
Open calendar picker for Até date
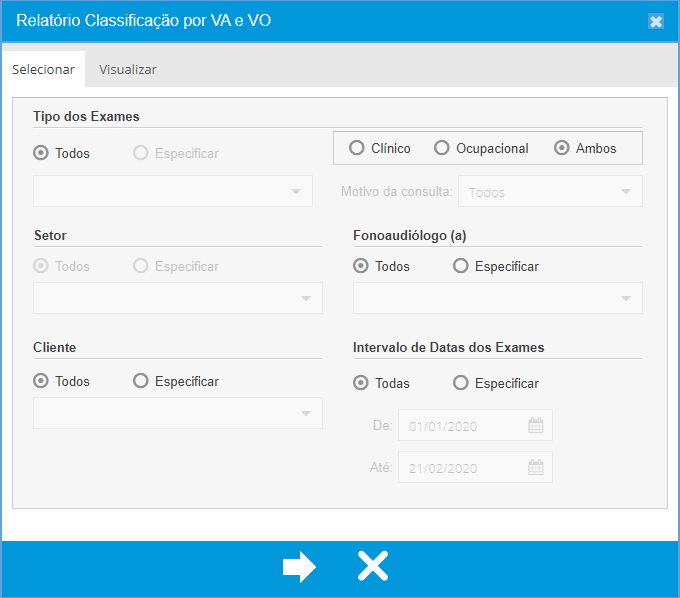tap(536, 468)
